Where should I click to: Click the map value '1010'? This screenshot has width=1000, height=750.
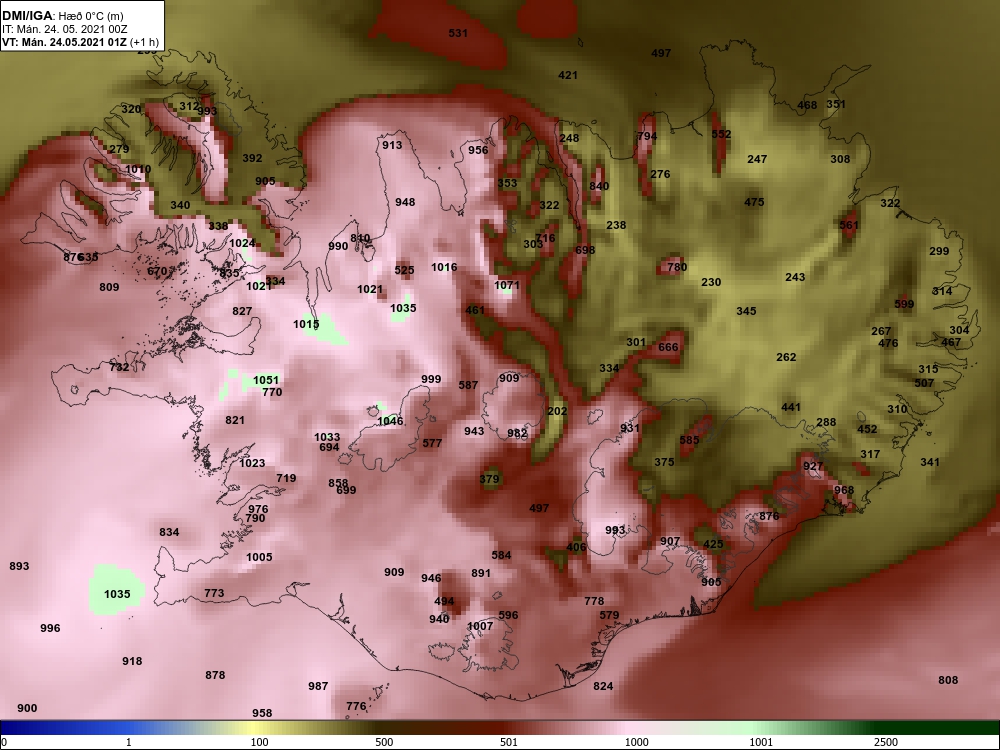point(138,170)
